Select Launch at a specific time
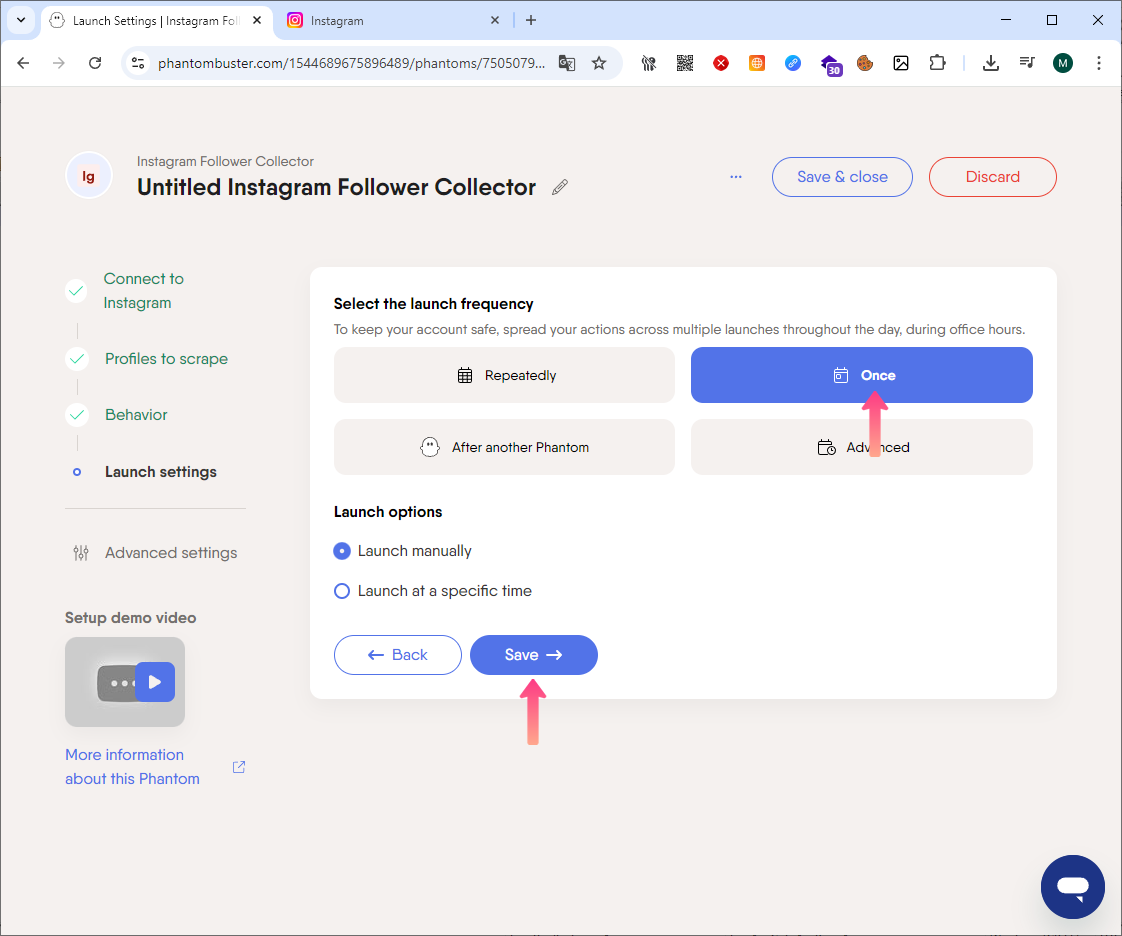 [342, 591]
